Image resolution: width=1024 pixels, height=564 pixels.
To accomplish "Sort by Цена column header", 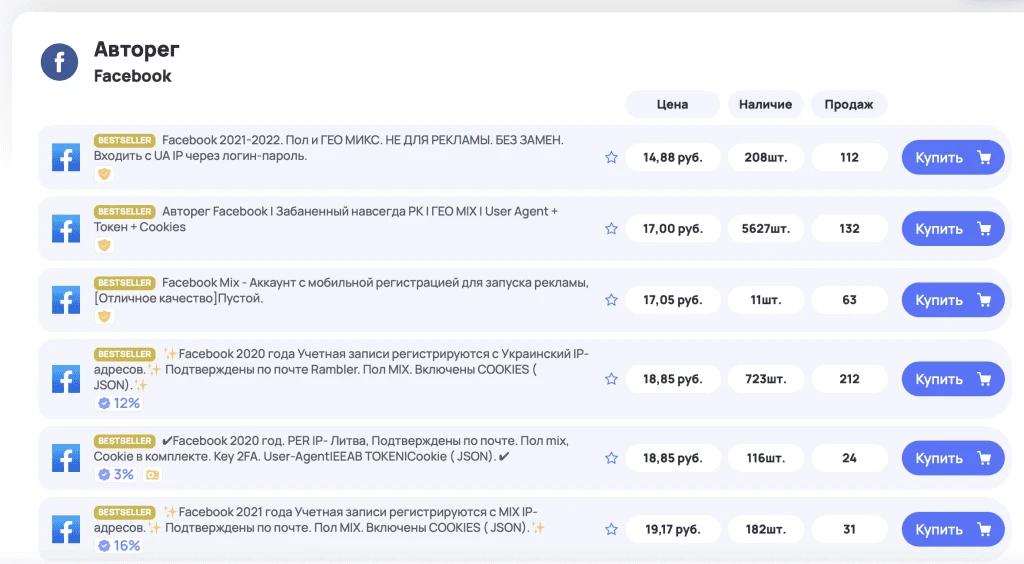I will 673,104.
